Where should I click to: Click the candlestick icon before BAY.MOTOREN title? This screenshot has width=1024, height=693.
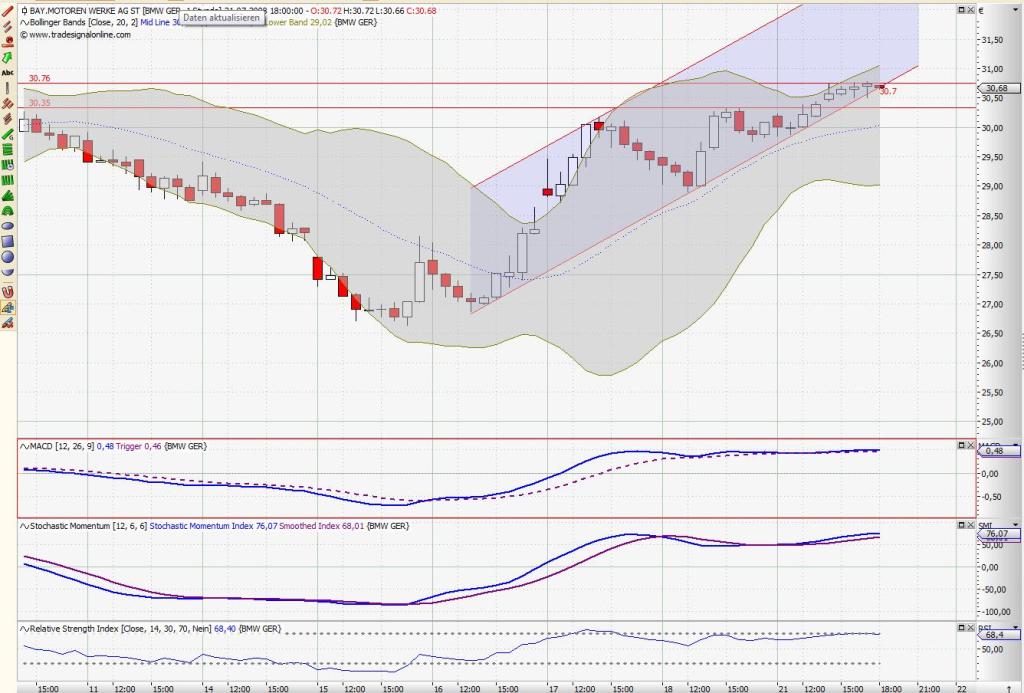pos(24,11)
